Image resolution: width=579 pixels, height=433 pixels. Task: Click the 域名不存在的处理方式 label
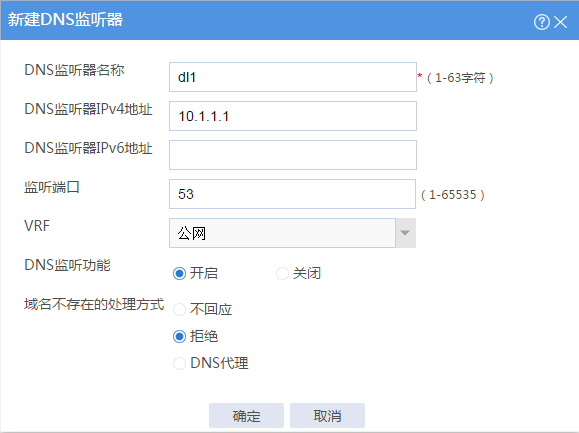(x=94, y=305)
